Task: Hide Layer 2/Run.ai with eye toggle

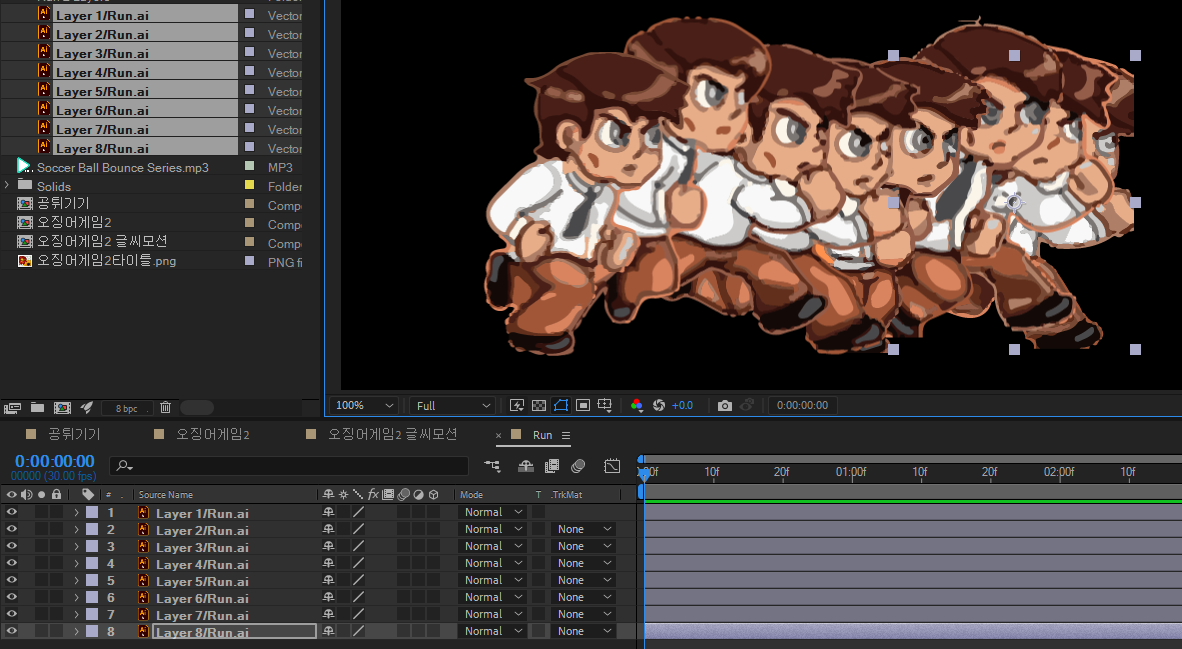Action: [x=11, y=529]
